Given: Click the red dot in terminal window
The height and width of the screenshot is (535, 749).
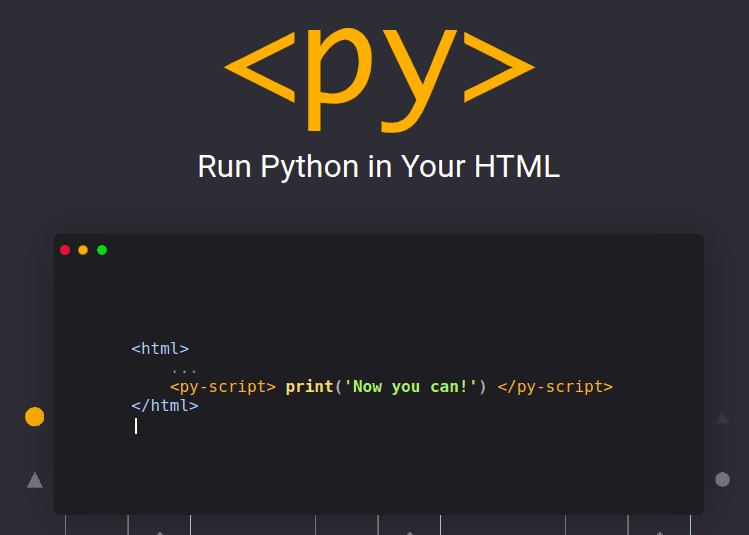Looking at the screenshot, I should (65, 250).
